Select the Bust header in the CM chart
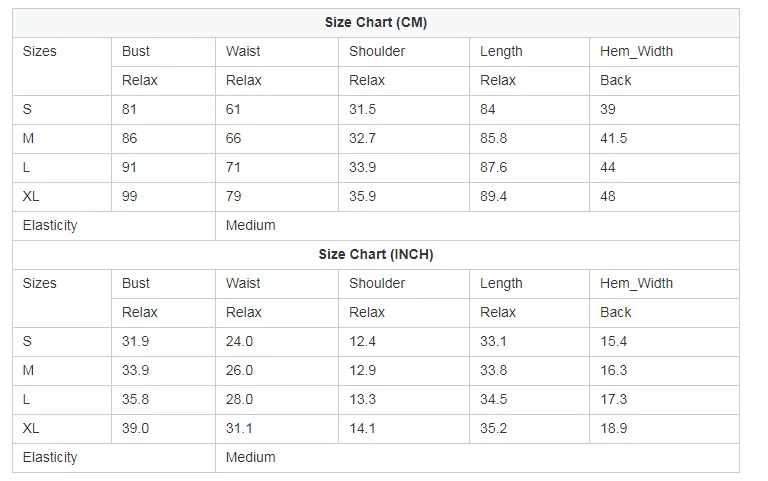The height and width of the screenshot is (481, 768). click(x=136, y=51)
